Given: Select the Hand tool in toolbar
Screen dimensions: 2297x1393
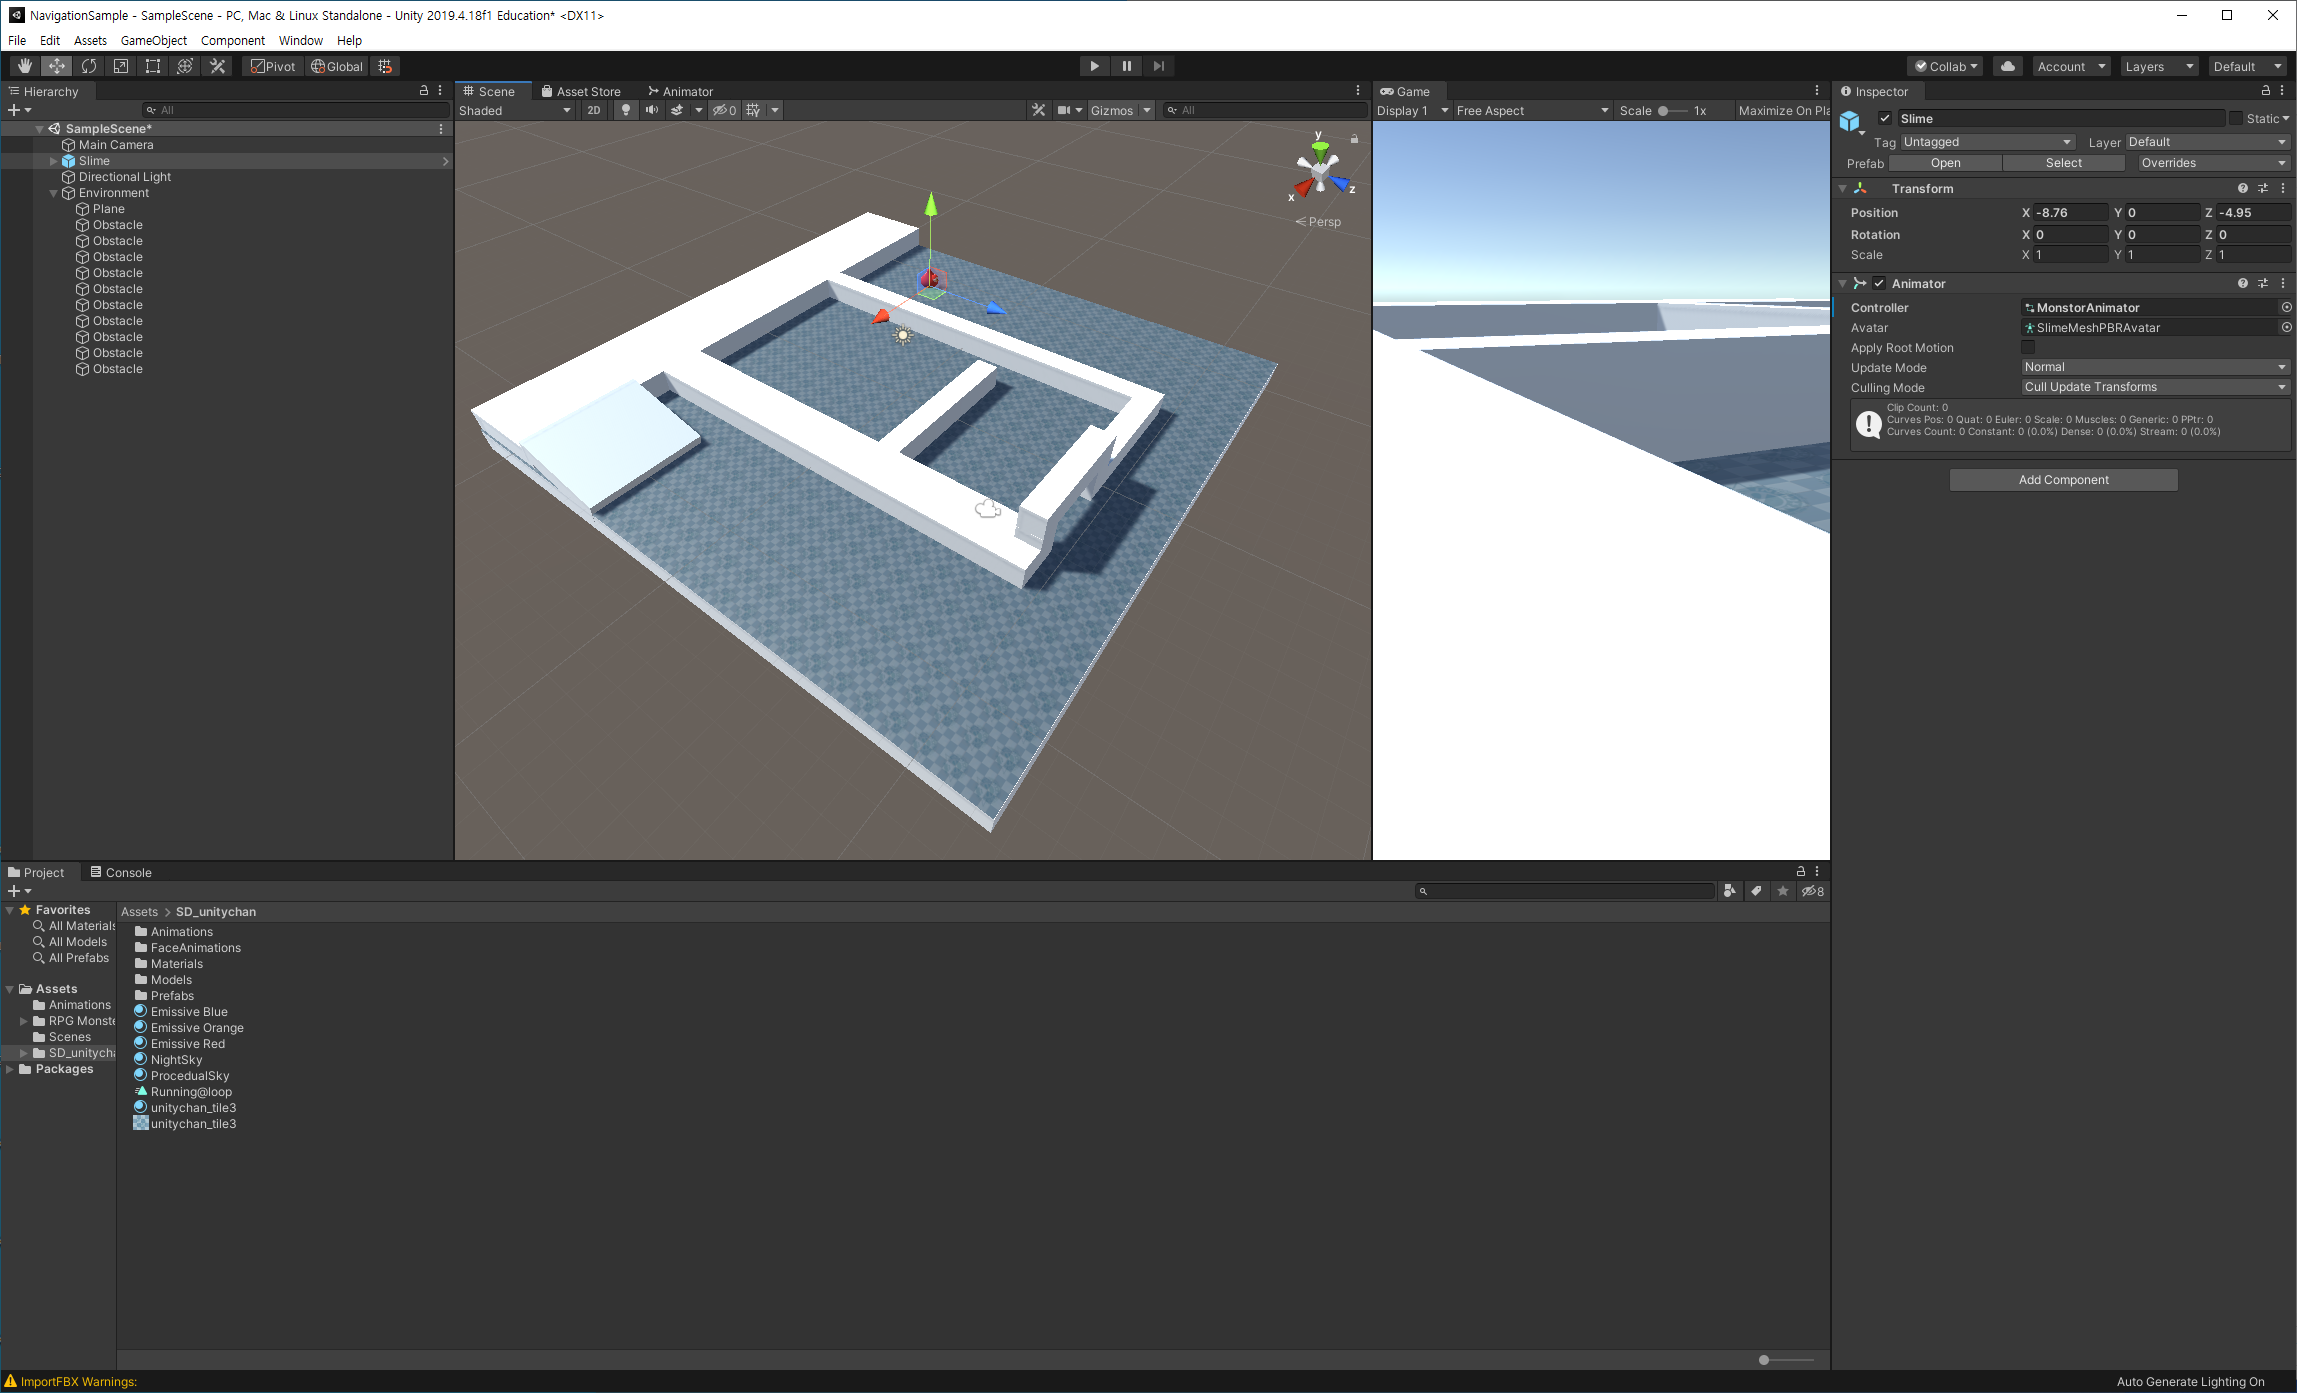Looking at the screenshot, I should tap(25, 66).
